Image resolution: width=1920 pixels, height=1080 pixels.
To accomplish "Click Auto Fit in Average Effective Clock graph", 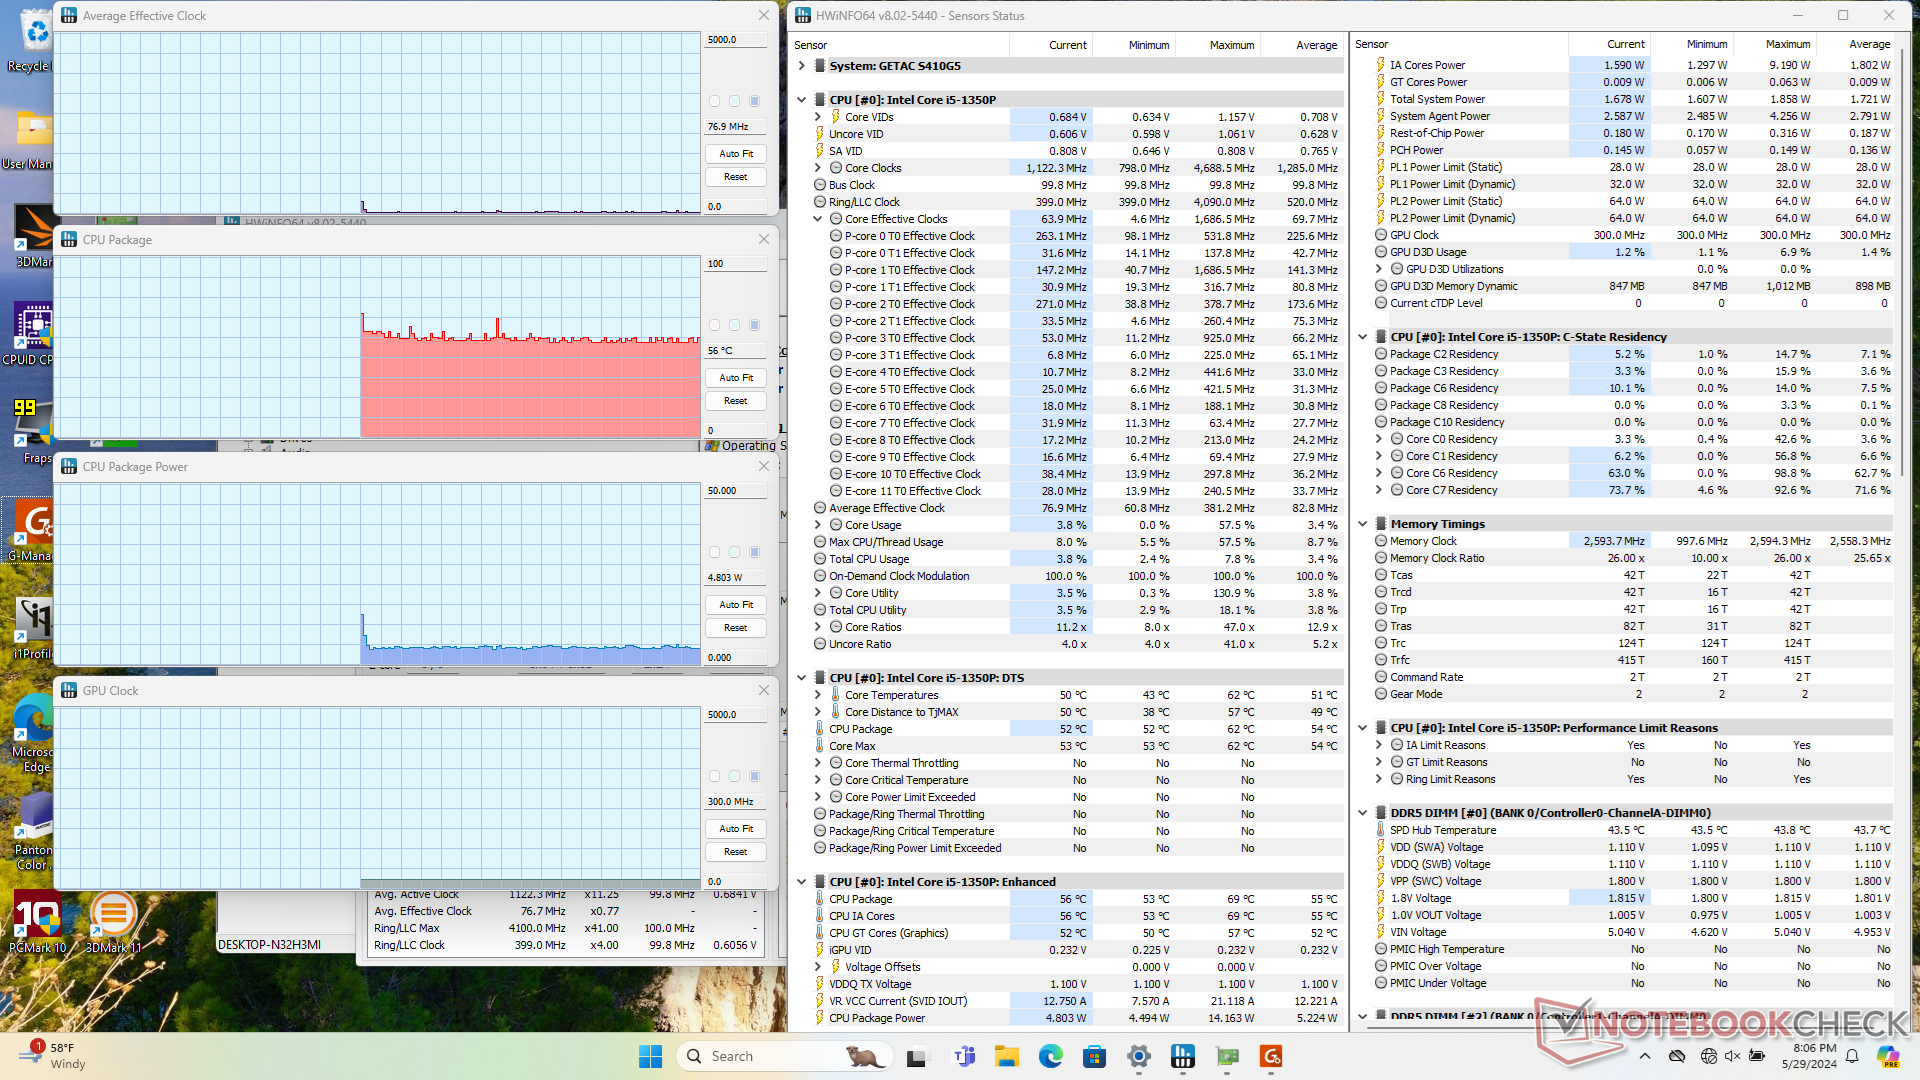I will click(736, 154).
